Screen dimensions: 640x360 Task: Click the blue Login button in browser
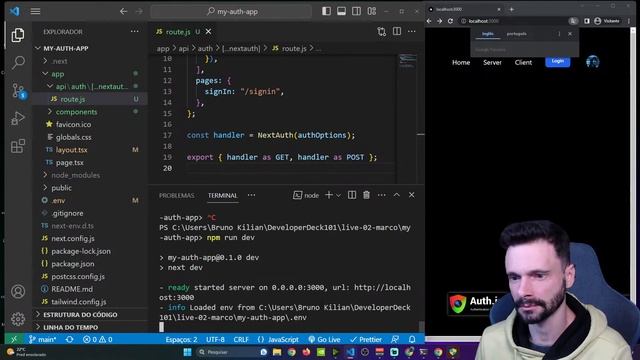[558, 62]
